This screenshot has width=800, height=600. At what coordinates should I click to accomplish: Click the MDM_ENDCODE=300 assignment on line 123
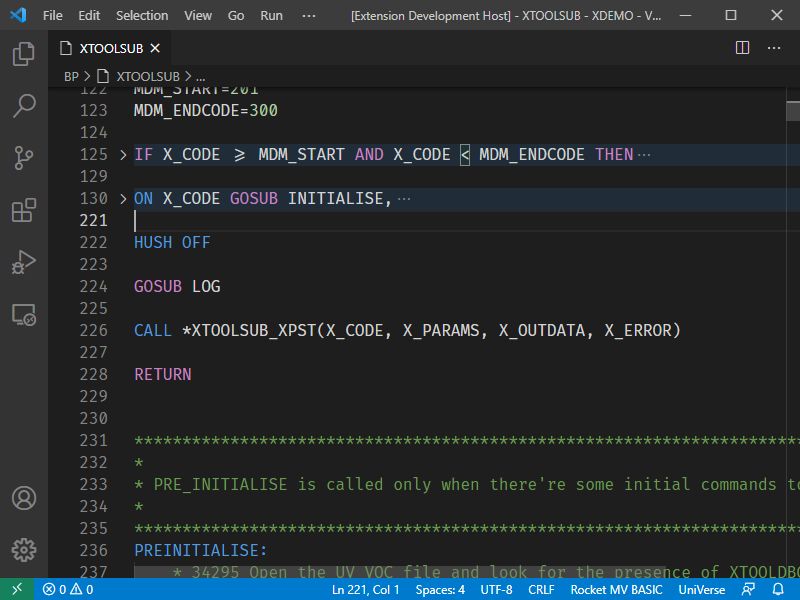pos(206,110)
